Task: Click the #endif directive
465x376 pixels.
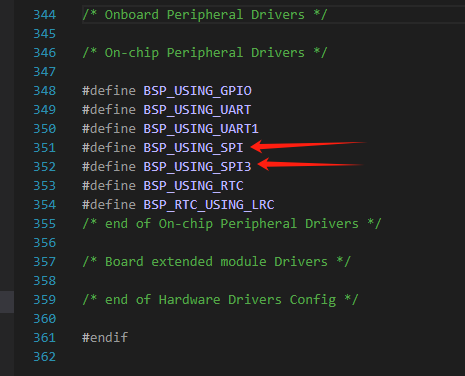Action: click(x=105, y=338)
